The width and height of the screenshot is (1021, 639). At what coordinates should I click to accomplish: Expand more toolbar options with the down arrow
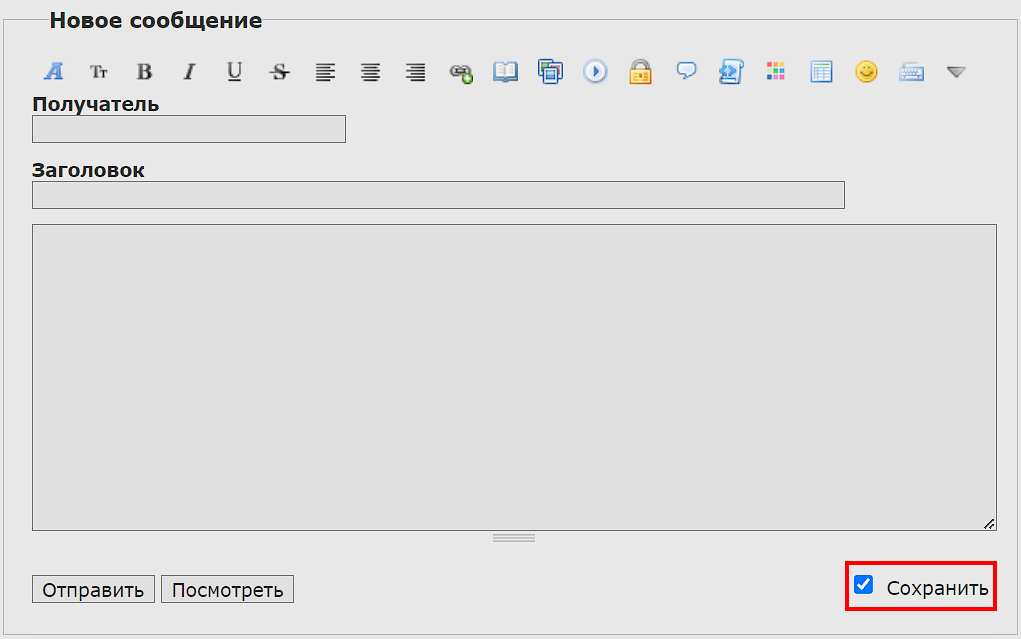pyautogui.click(x=956, y=72)
